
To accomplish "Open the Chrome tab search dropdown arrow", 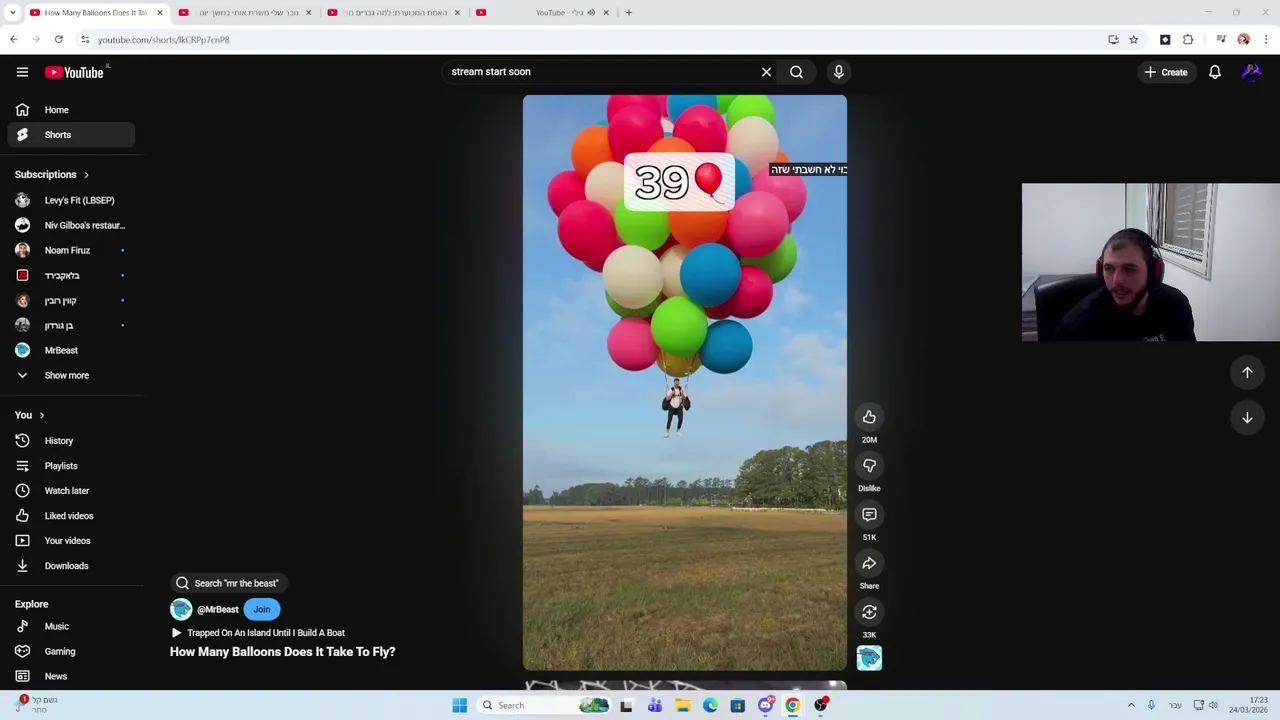I will pos(12,12).
